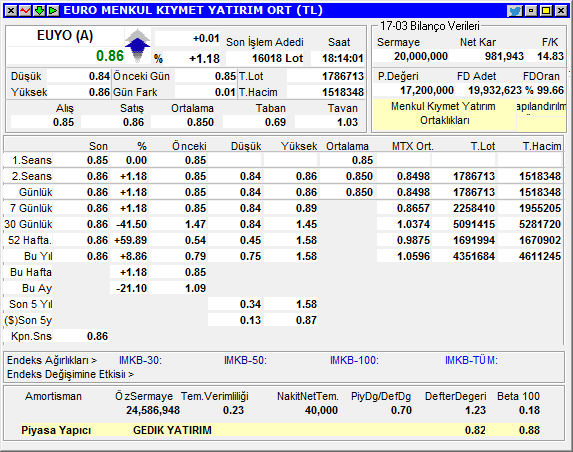Select the Kpn.Sns row label
Image resolution: width=573 pixels, height=452 pixels.
[31, 336]
